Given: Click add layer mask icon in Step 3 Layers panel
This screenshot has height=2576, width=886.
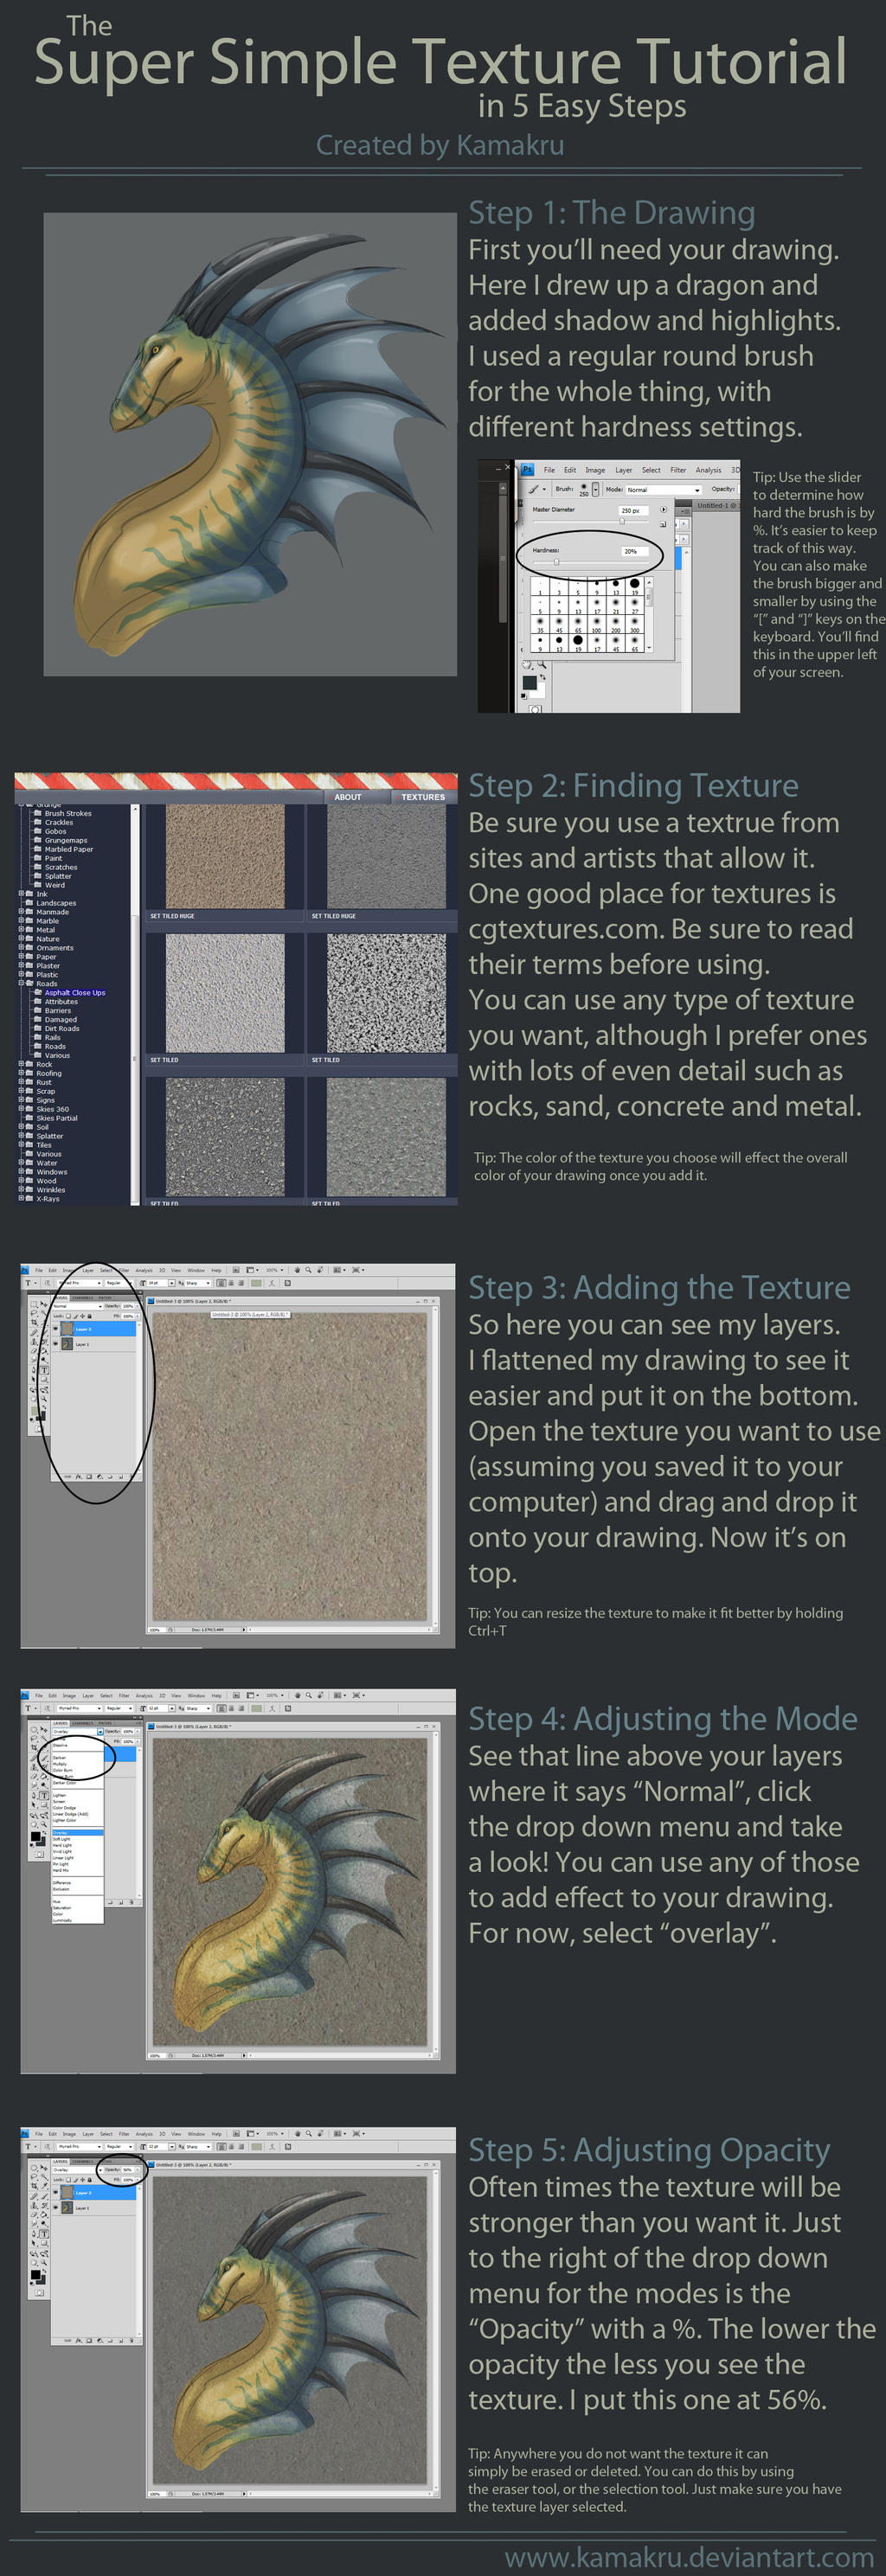Looking at the screenshot, I should coord(89,1477).
